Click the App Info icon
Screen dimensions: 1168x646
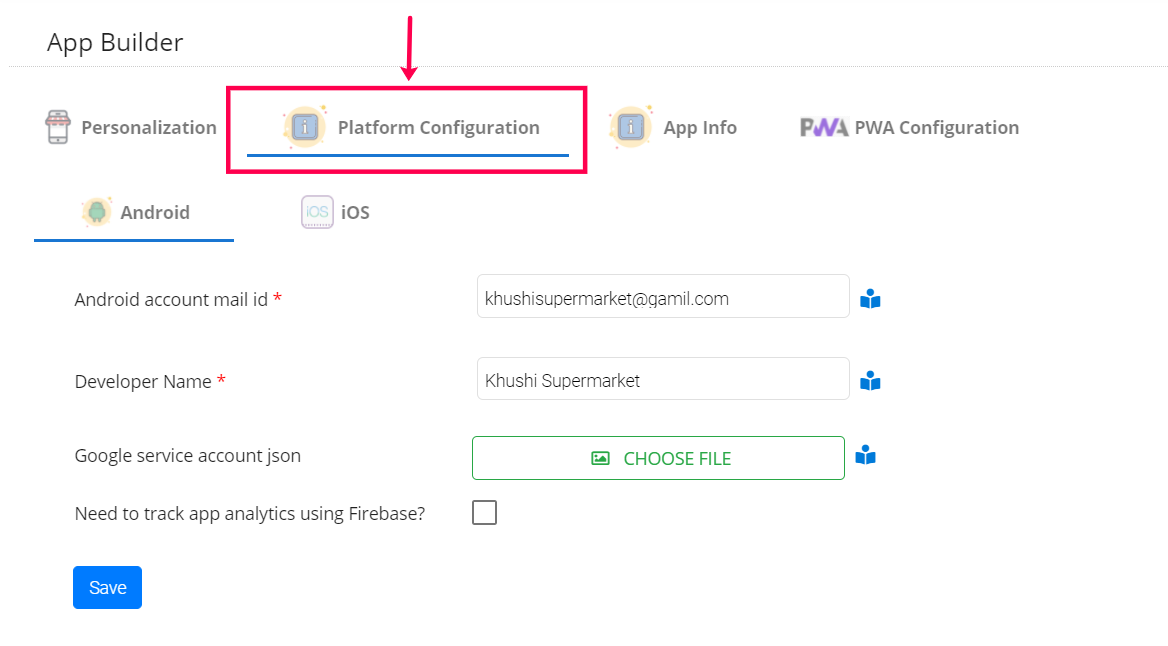click(630, 127)
